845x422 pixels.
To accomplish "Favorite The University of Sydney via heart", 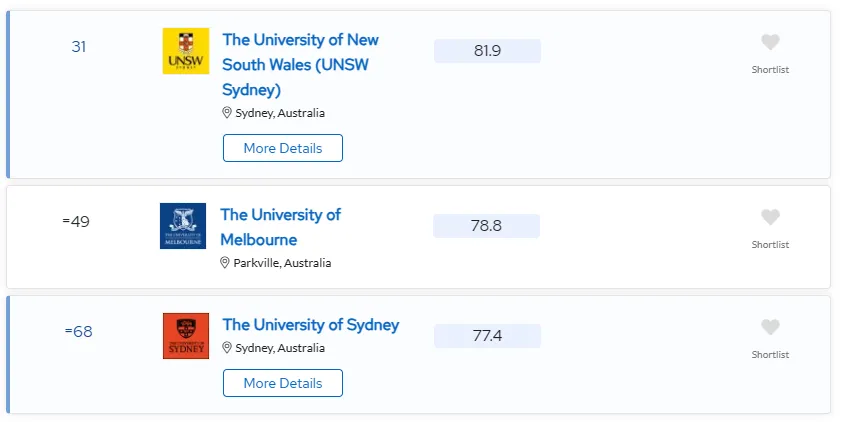I will pos(770,327).
